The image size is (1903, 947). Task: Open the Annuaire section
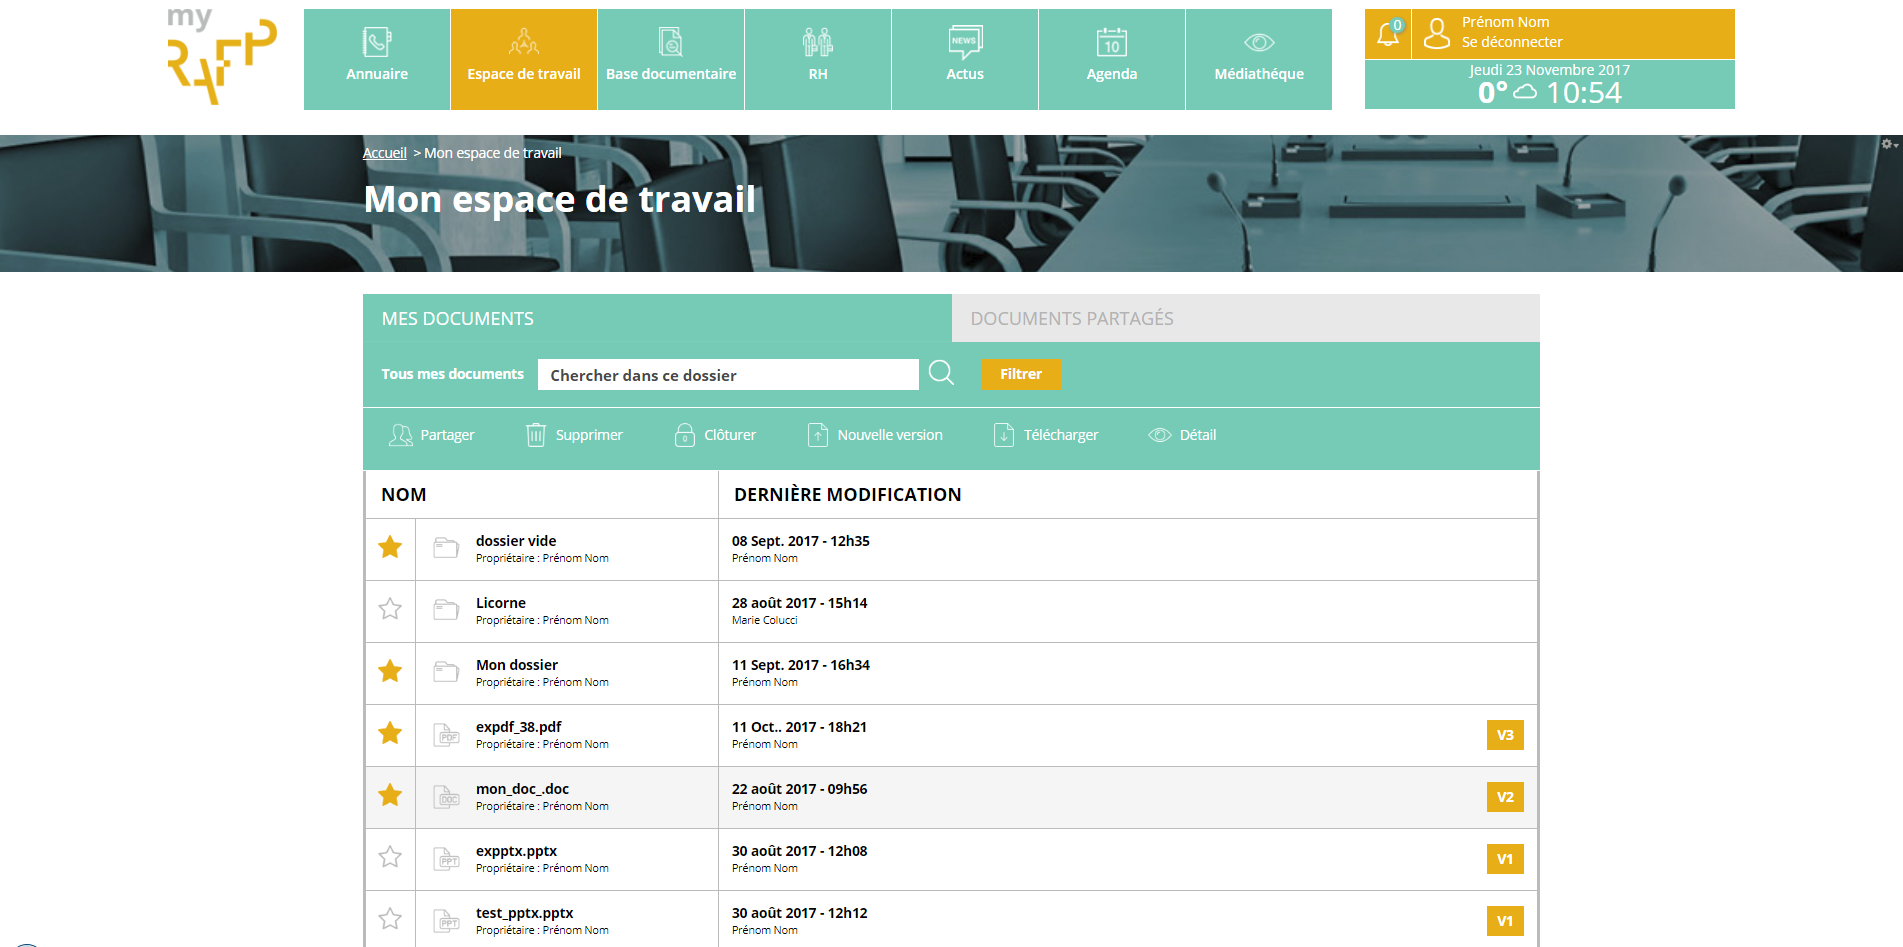tap(377, 59)
